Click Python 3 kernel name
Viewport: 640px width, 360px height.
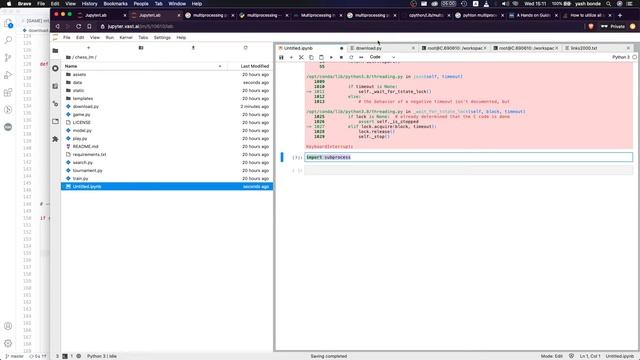[621, 57]
